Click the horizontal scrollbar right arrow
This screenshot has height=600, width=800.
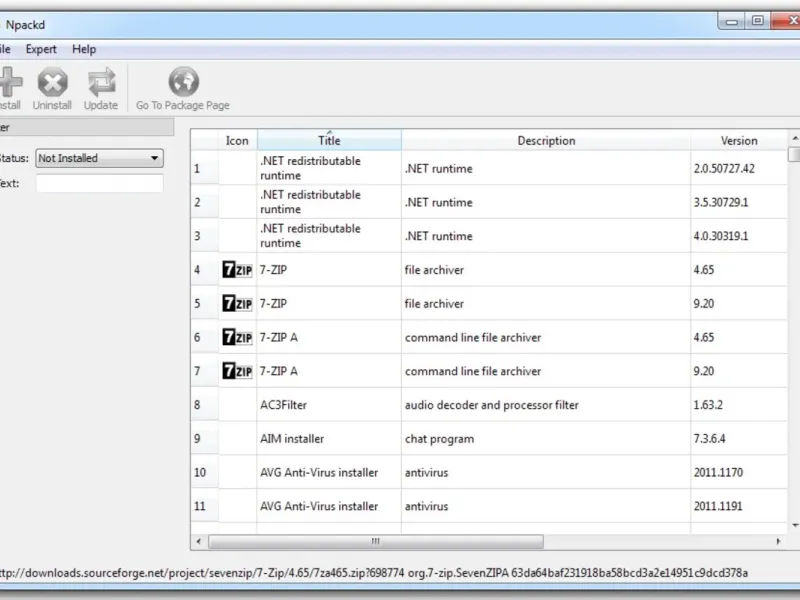tap(778, 541)
